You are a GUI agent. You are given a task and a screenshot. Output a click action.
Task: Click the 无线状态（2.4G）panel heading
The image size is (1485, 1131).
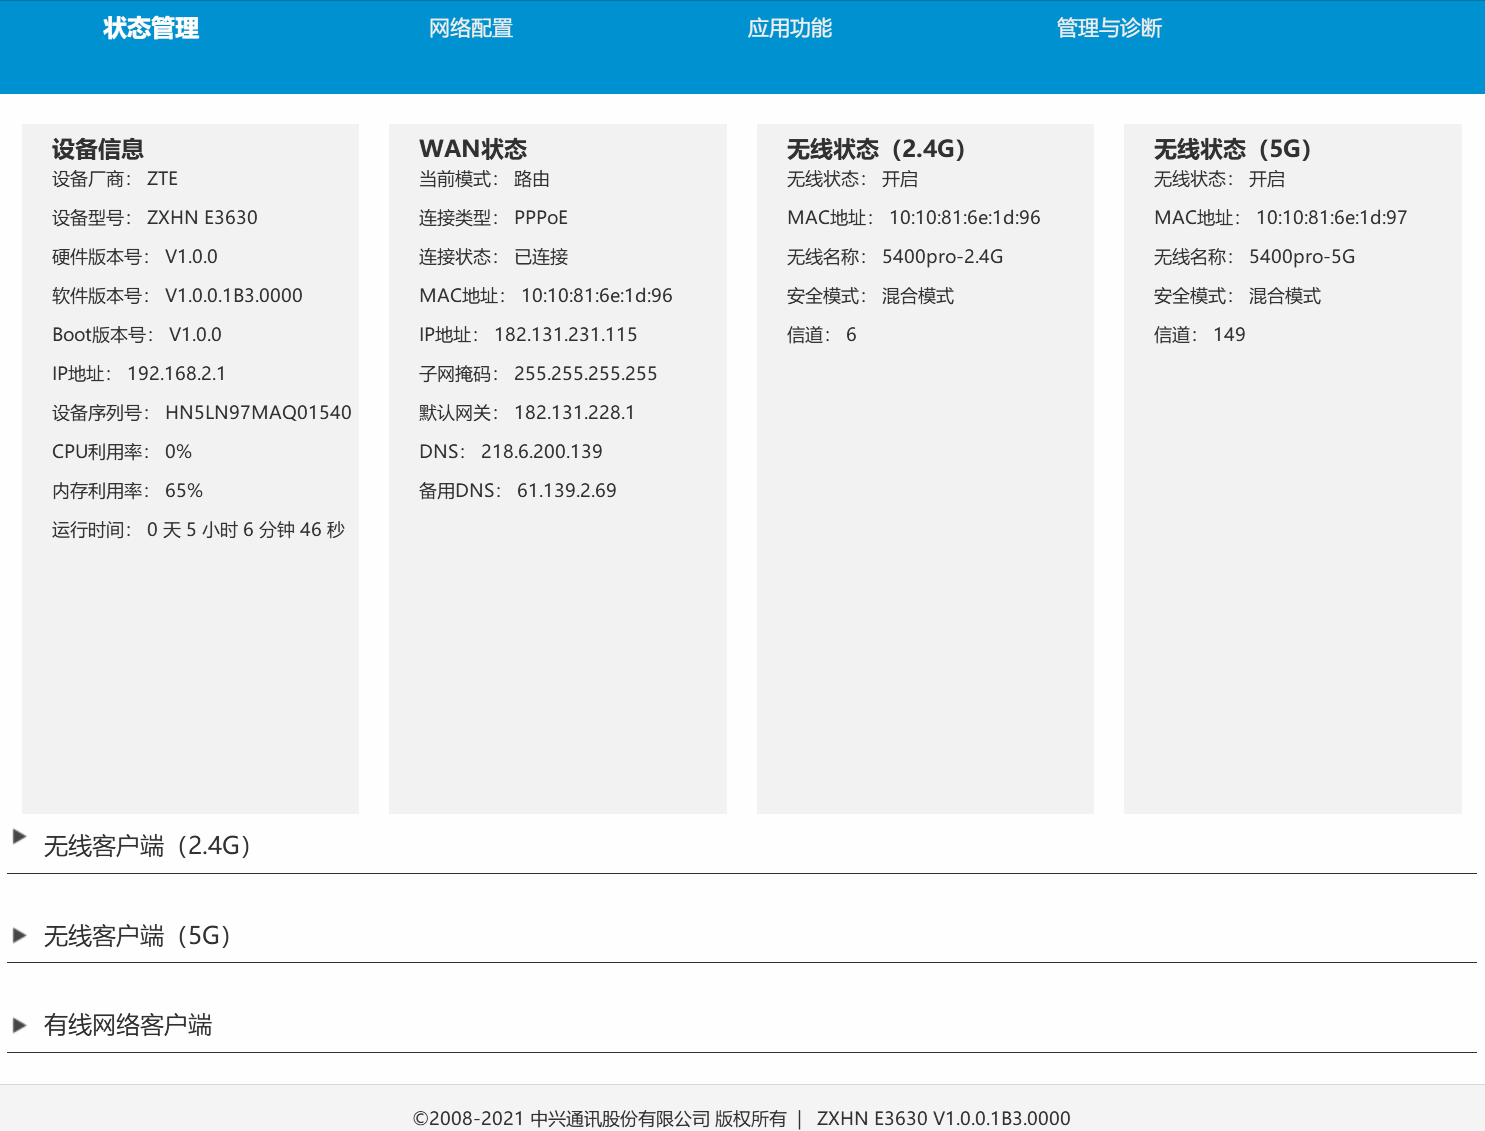tap(874, 148)
